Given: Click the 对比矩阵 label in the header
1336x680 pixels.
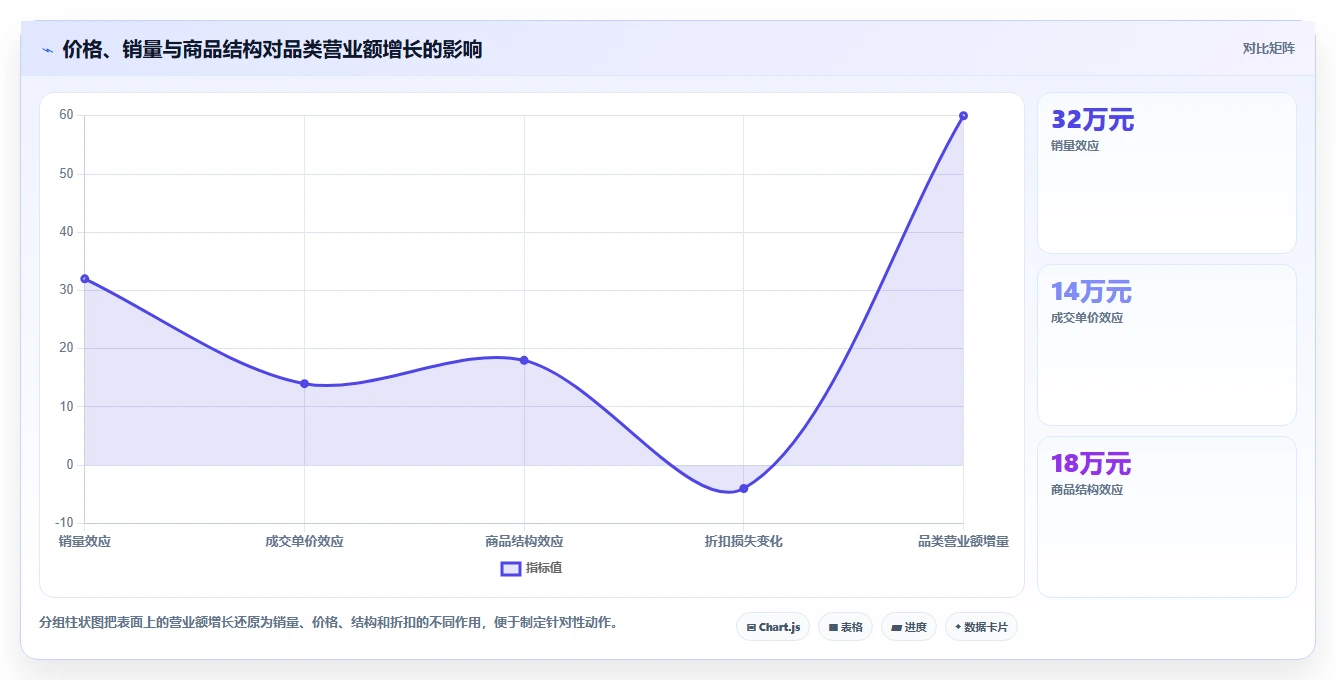Looking at the screenshot, I should pos(1268,49).
